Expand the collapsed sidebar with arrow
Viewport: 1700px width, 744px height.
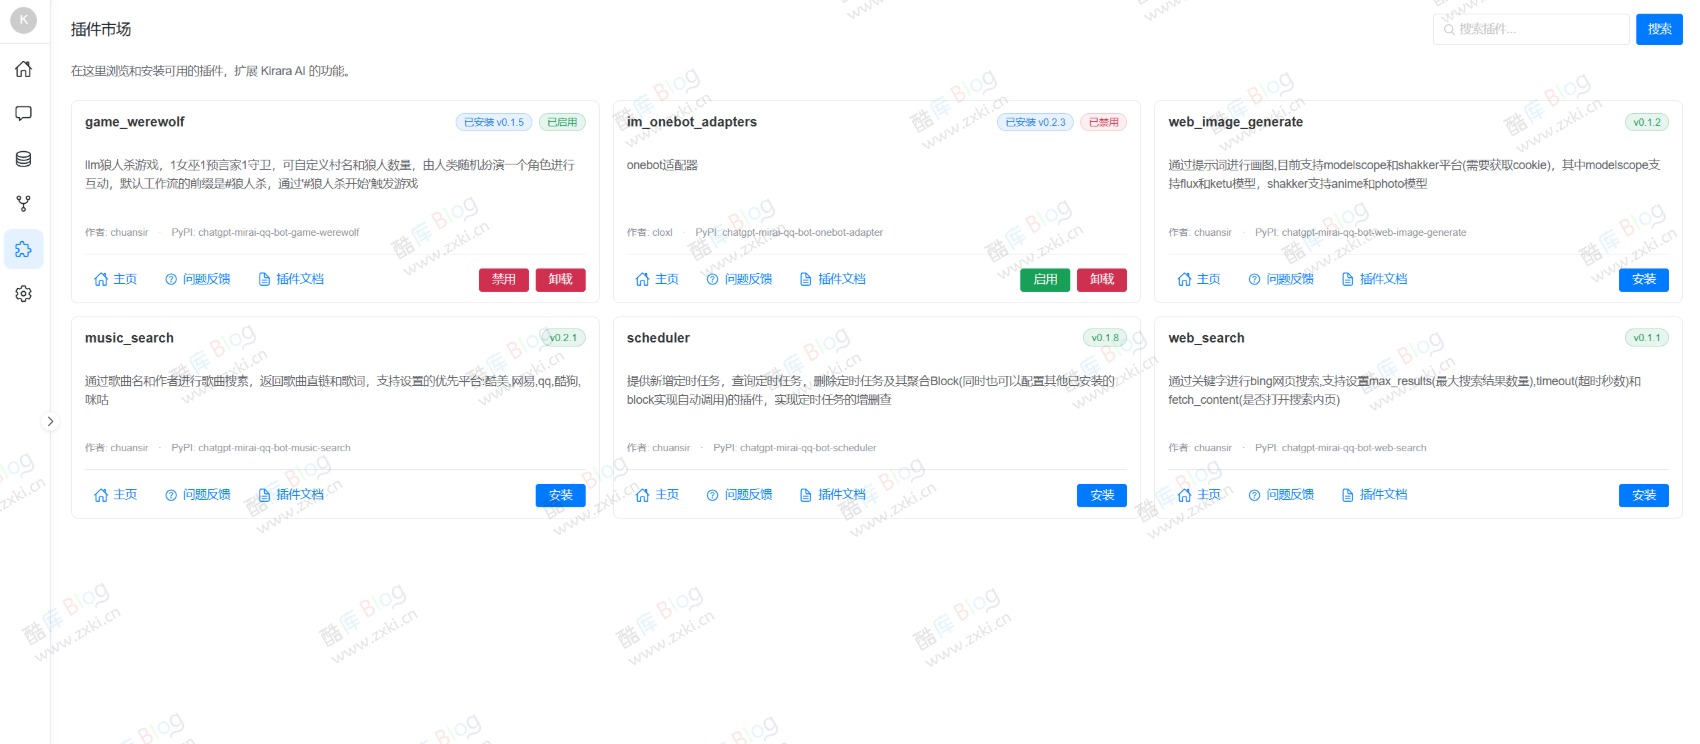click(x=50, y=422)
